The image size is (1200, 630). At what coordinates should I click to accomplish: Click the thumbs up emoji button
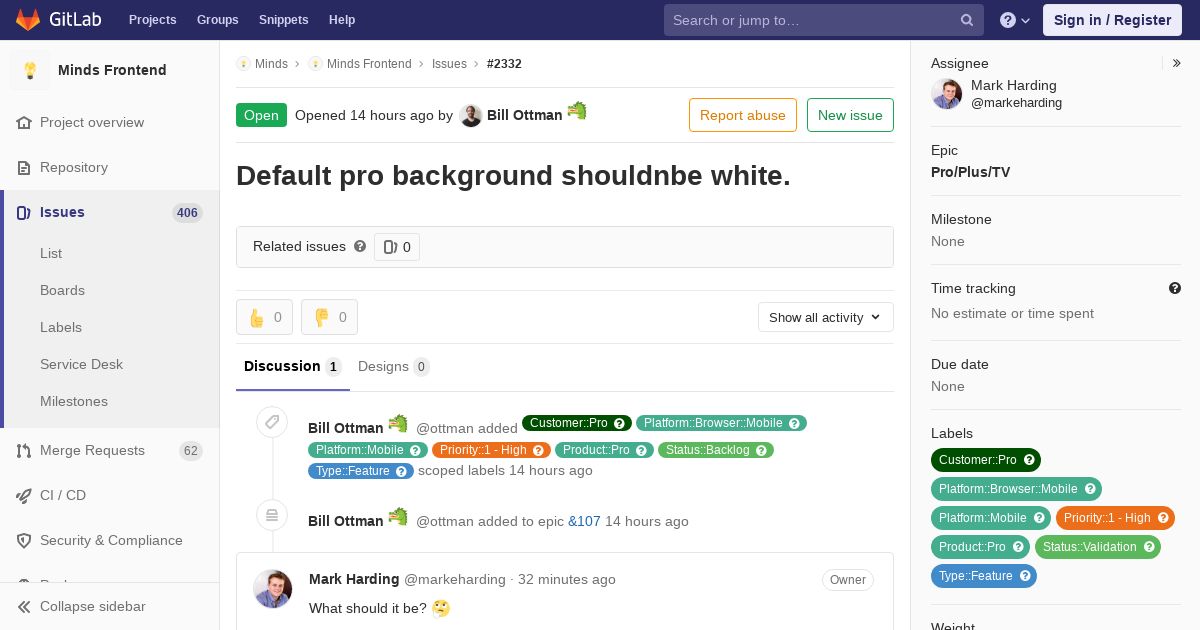click(x=264, y=317)
